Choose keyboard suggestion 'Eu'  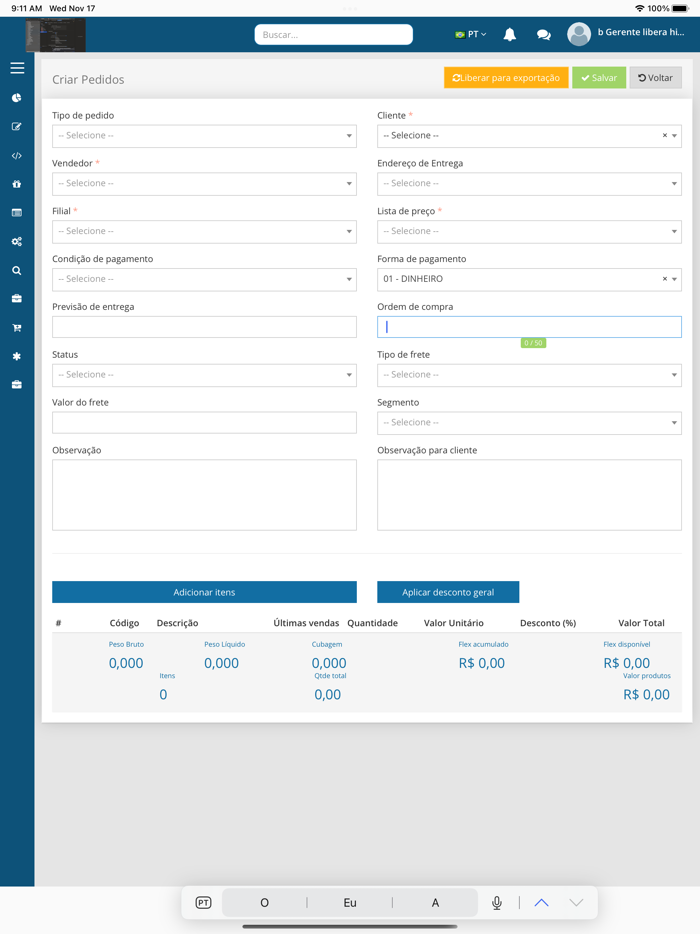click(x=350, y=903)
